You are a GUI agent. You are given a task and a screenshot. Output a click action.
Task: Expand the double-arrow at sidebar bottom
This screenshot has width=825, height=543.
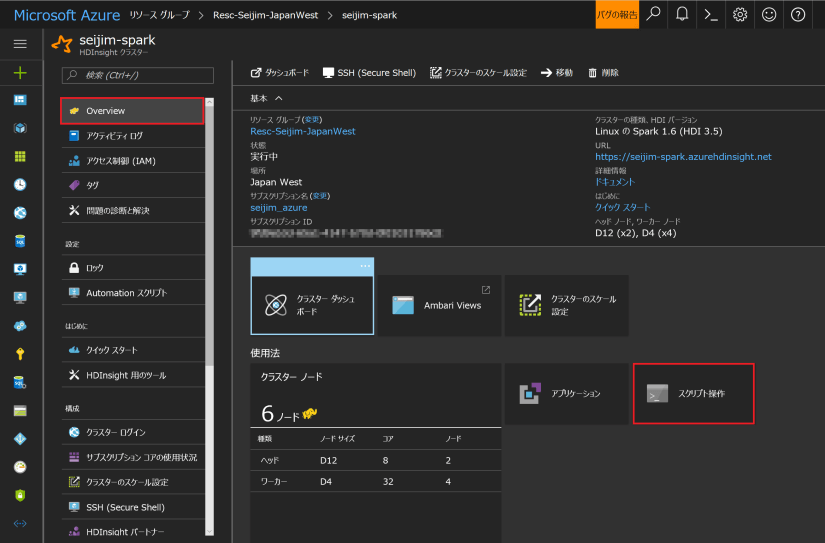tap(20, 523)
